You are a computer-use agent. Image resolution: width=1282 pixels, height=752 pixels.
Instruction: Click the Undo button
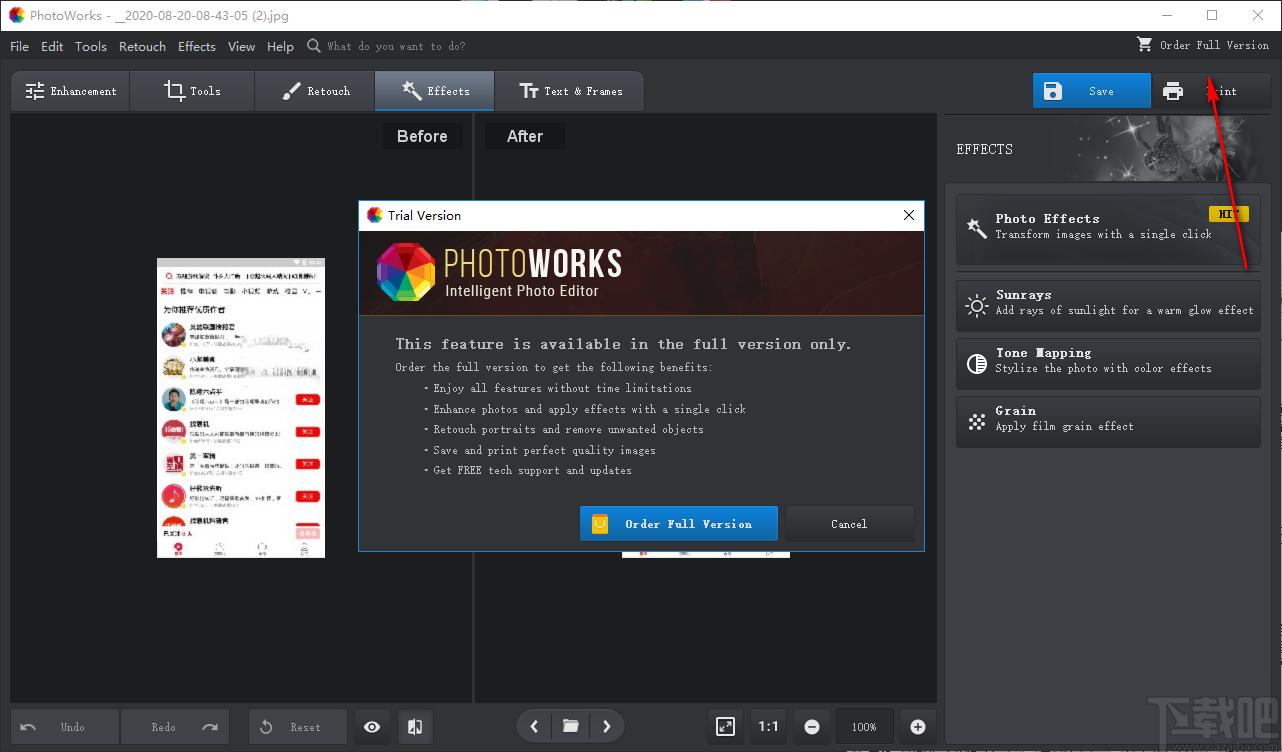coord(65,727)
